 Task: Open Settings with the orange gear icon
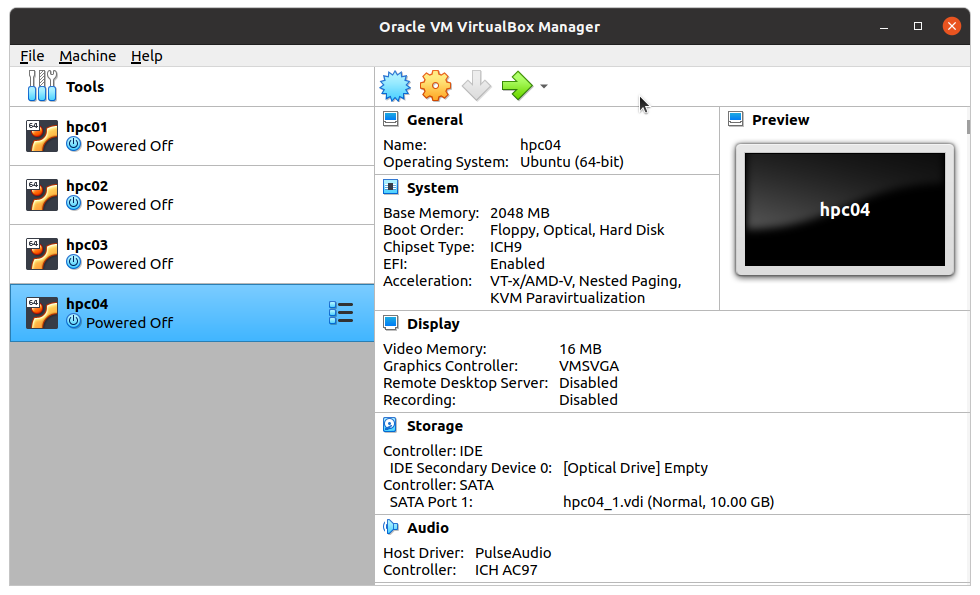(x=435, y=86)
